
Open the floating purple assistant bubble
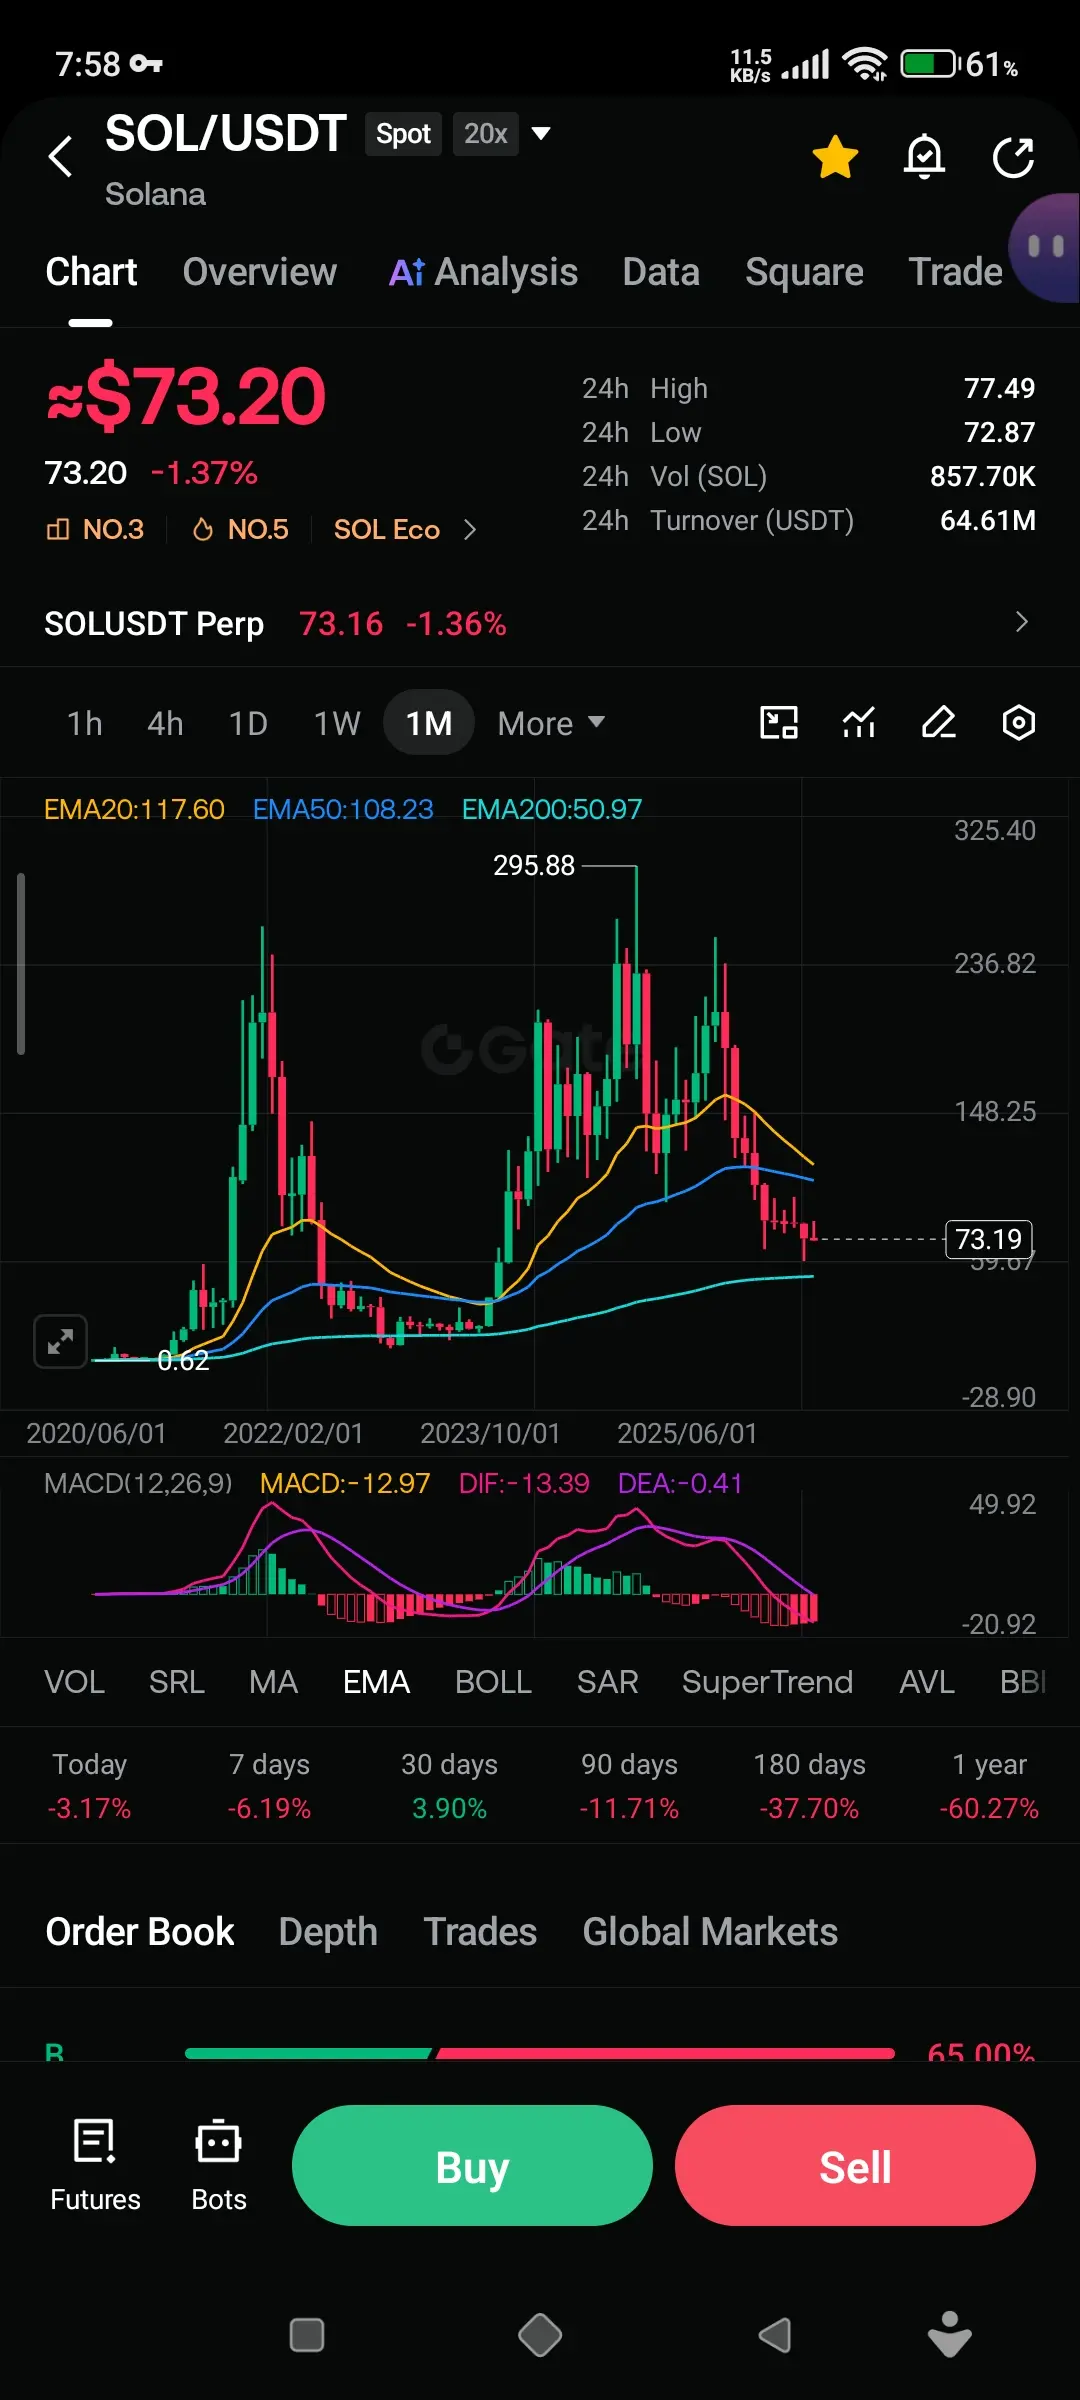1045,248
